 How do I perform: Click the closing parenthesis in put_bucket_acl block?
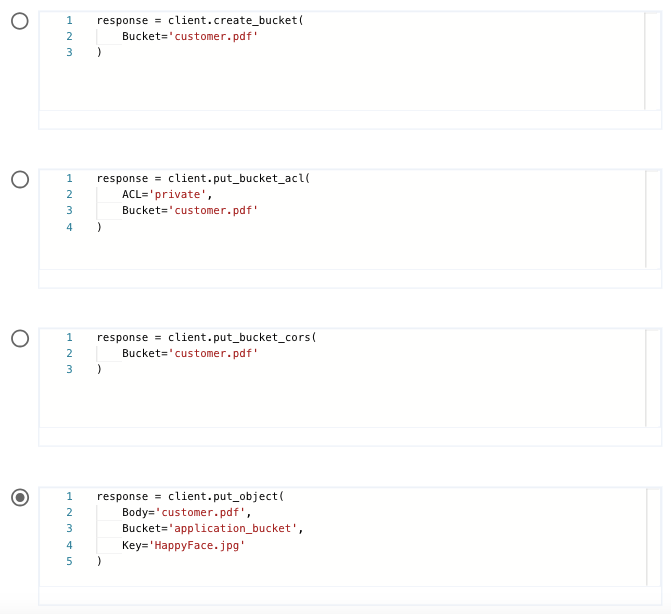point(99,227)
